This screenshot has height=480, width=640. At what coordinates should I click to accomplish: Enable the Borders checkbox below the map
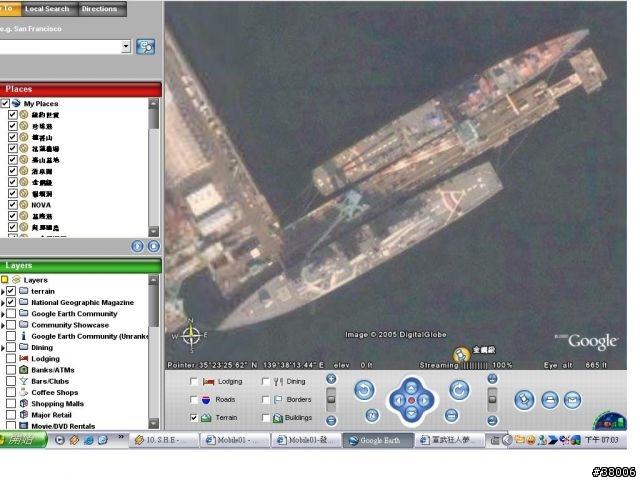click(266, 400)
